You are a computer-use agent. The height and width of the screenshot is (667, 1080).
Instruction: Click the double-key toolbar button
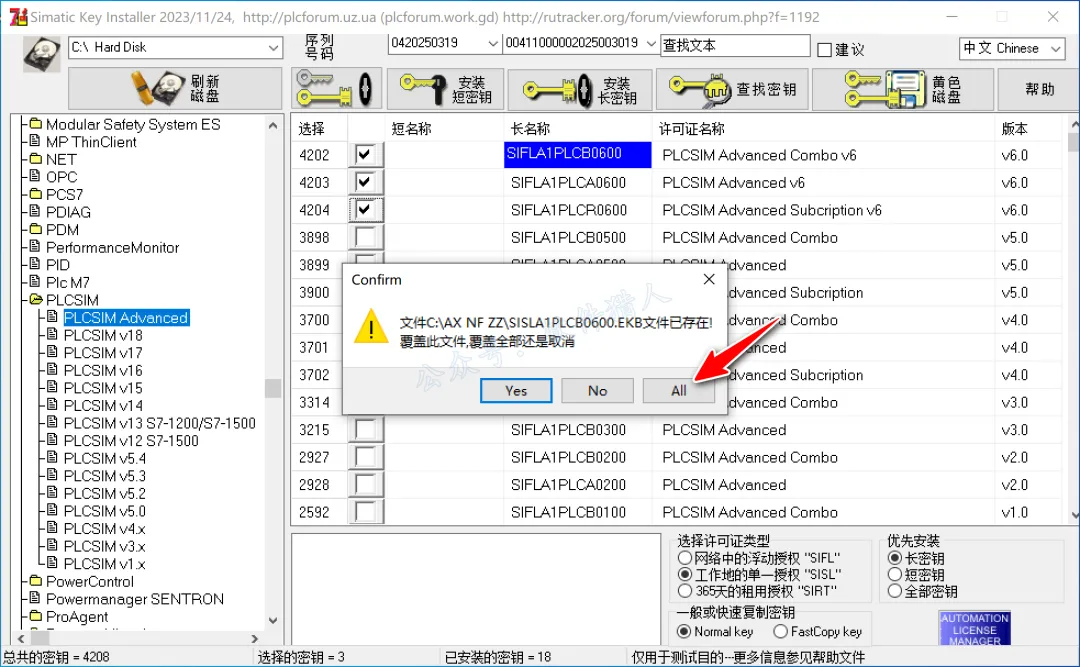pyautogui.click(x=336, y=89)
